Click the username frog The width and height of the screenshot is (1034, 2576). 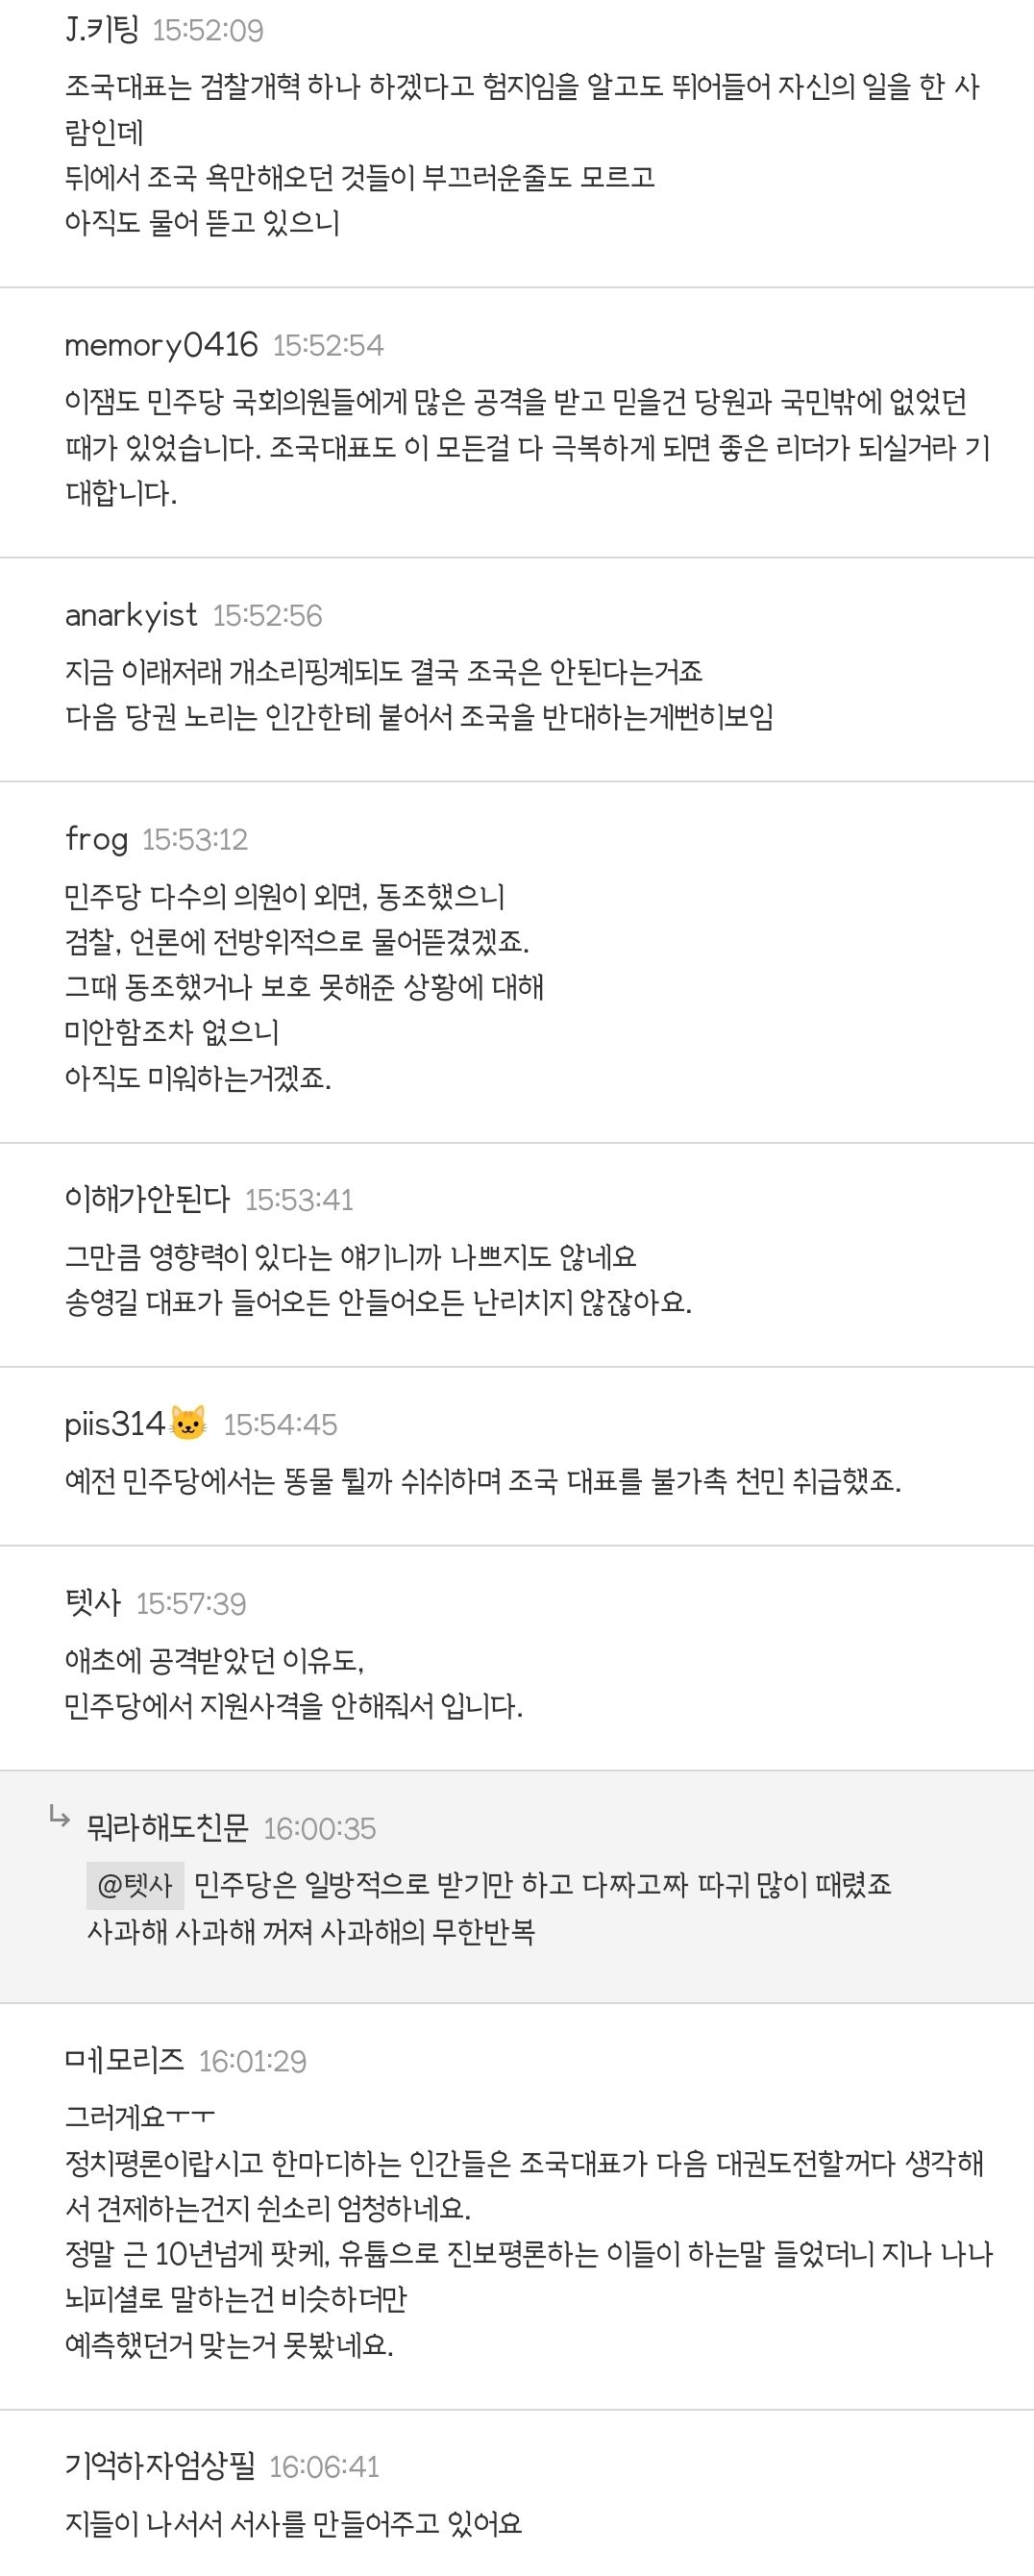[x=96, y=839]
